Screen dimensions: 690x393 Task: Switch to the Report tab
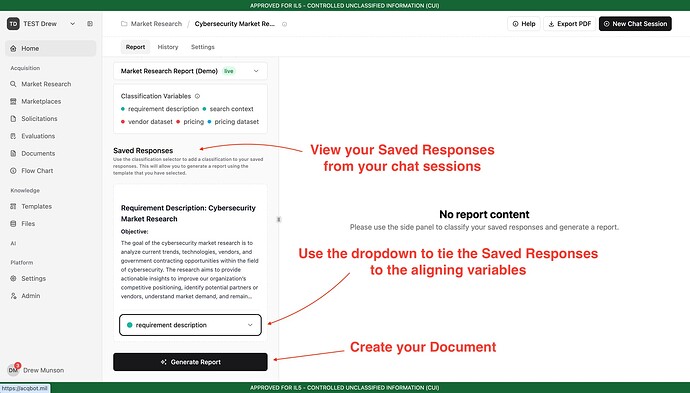[135, 47]
